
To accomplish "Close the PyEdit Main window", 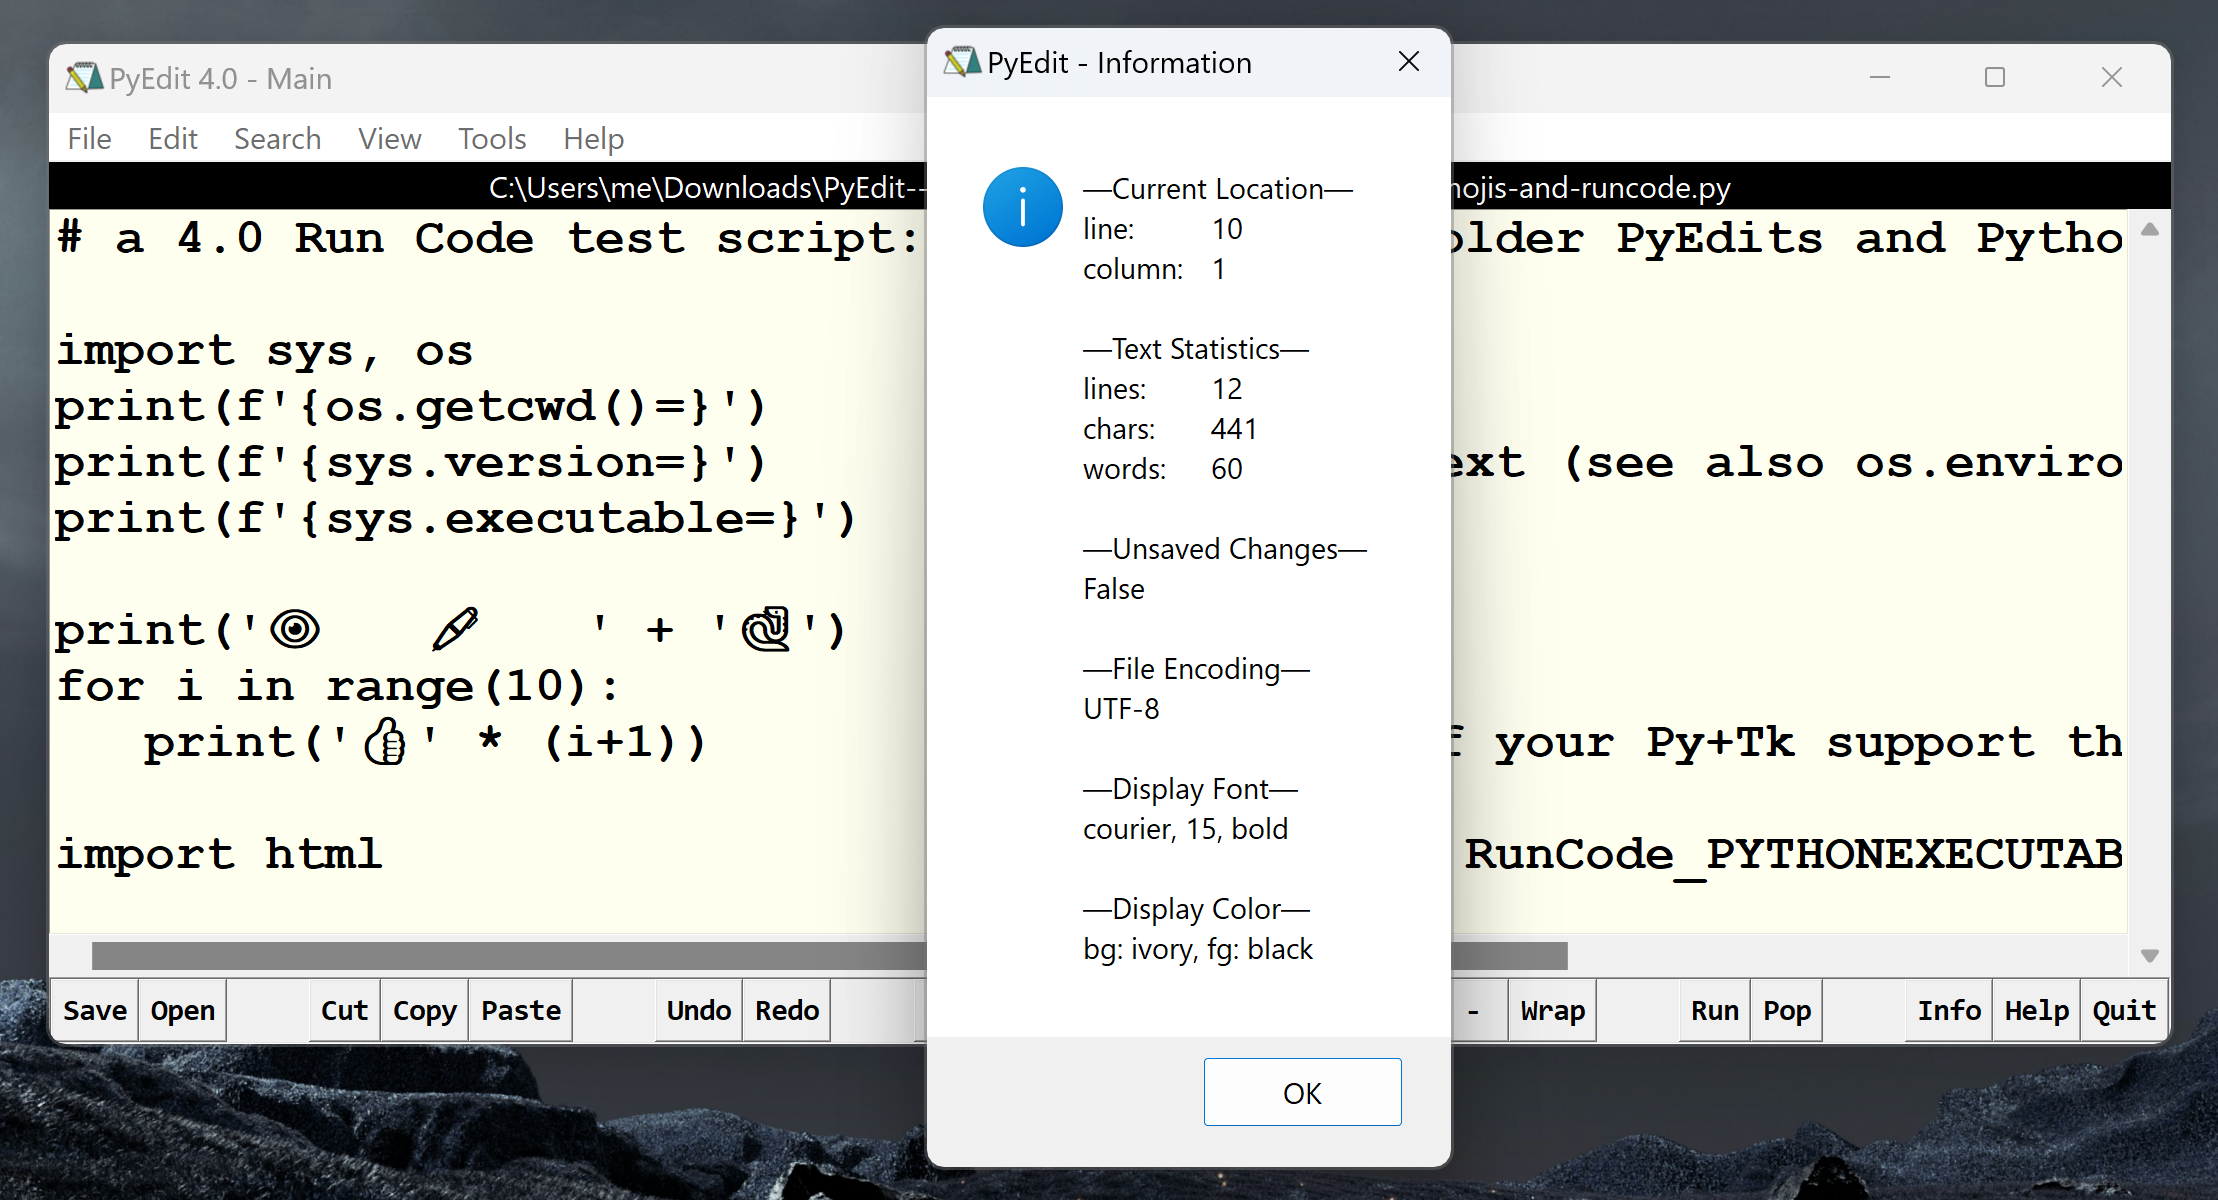I will pyautogui.click(x=2112, y=77).
